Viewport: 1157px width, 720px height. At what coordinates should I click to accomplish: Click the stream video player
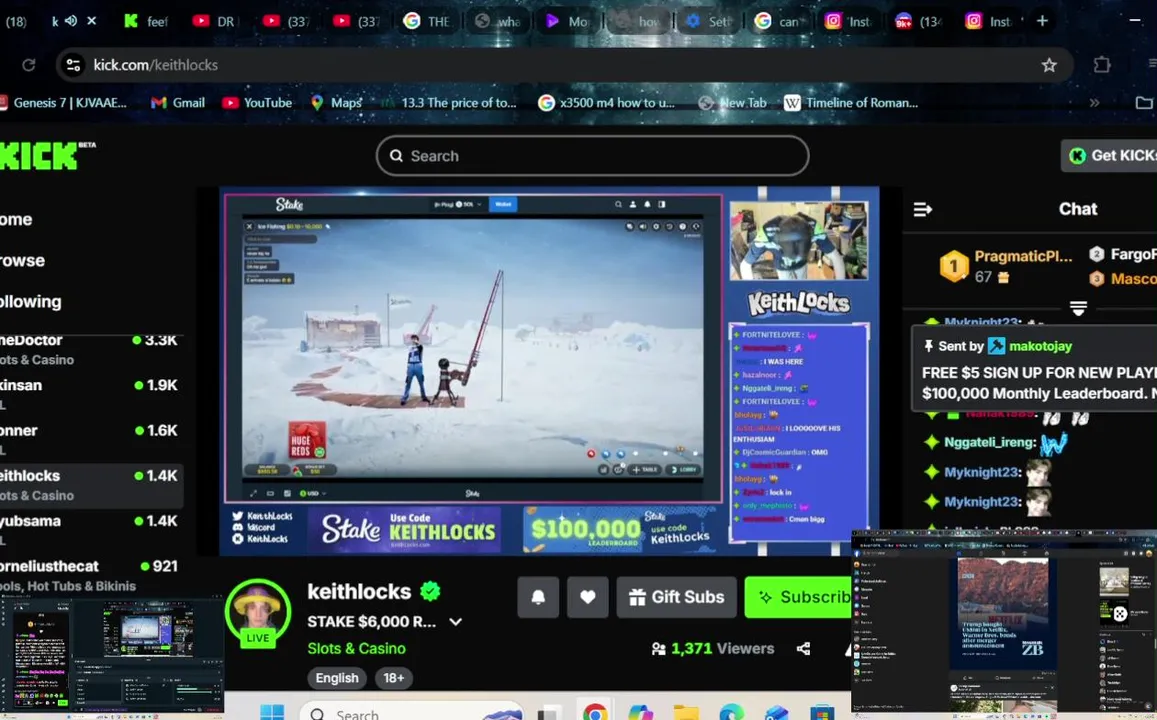point(548,371)
